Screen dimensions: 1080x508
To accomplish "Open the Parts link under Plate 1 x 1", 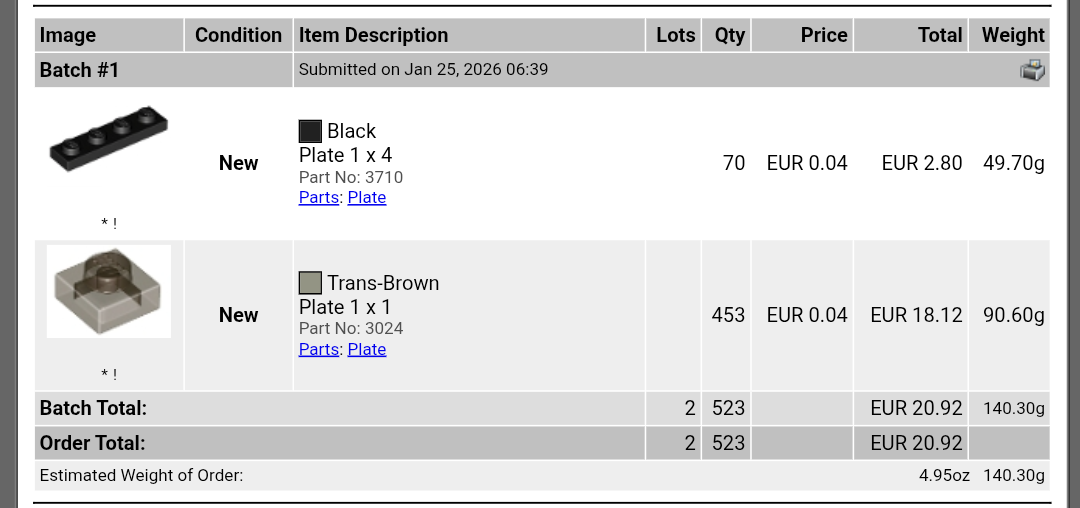I will 319,349.
